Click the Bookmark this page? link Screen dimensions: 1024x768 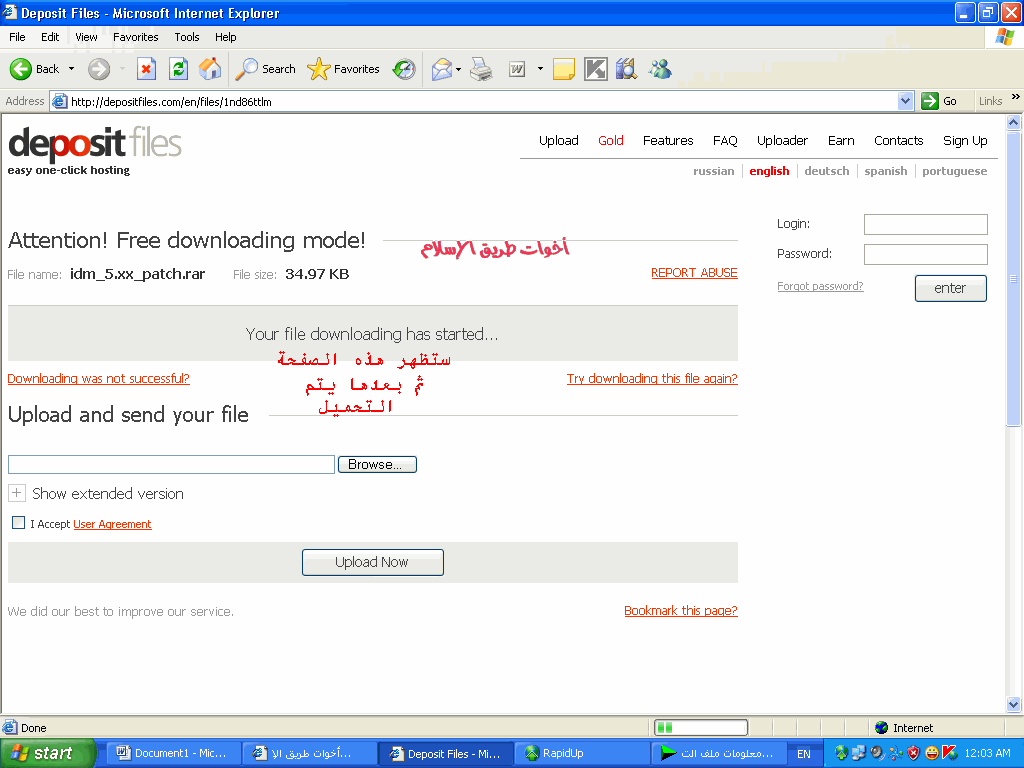pyautogui.click(x=680, y=611)
